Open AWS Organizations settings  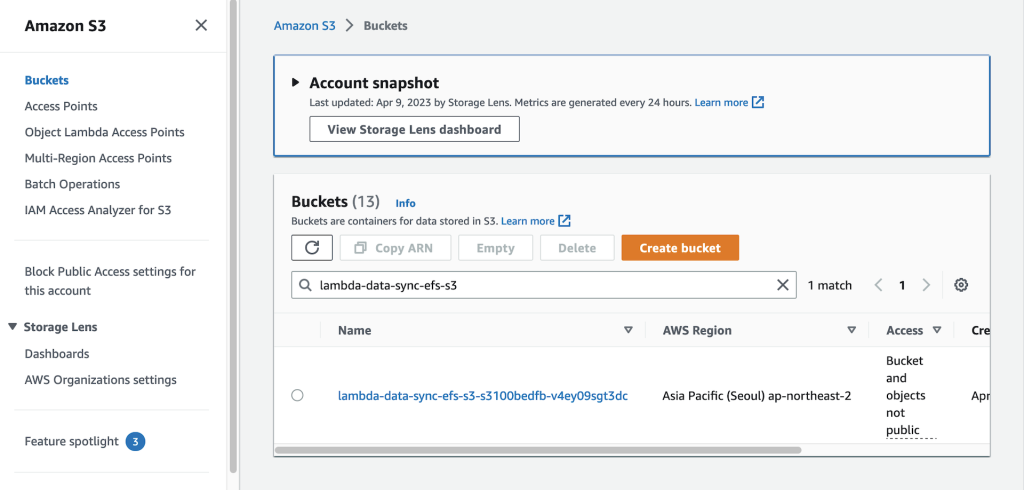click(x=101, y=380)
